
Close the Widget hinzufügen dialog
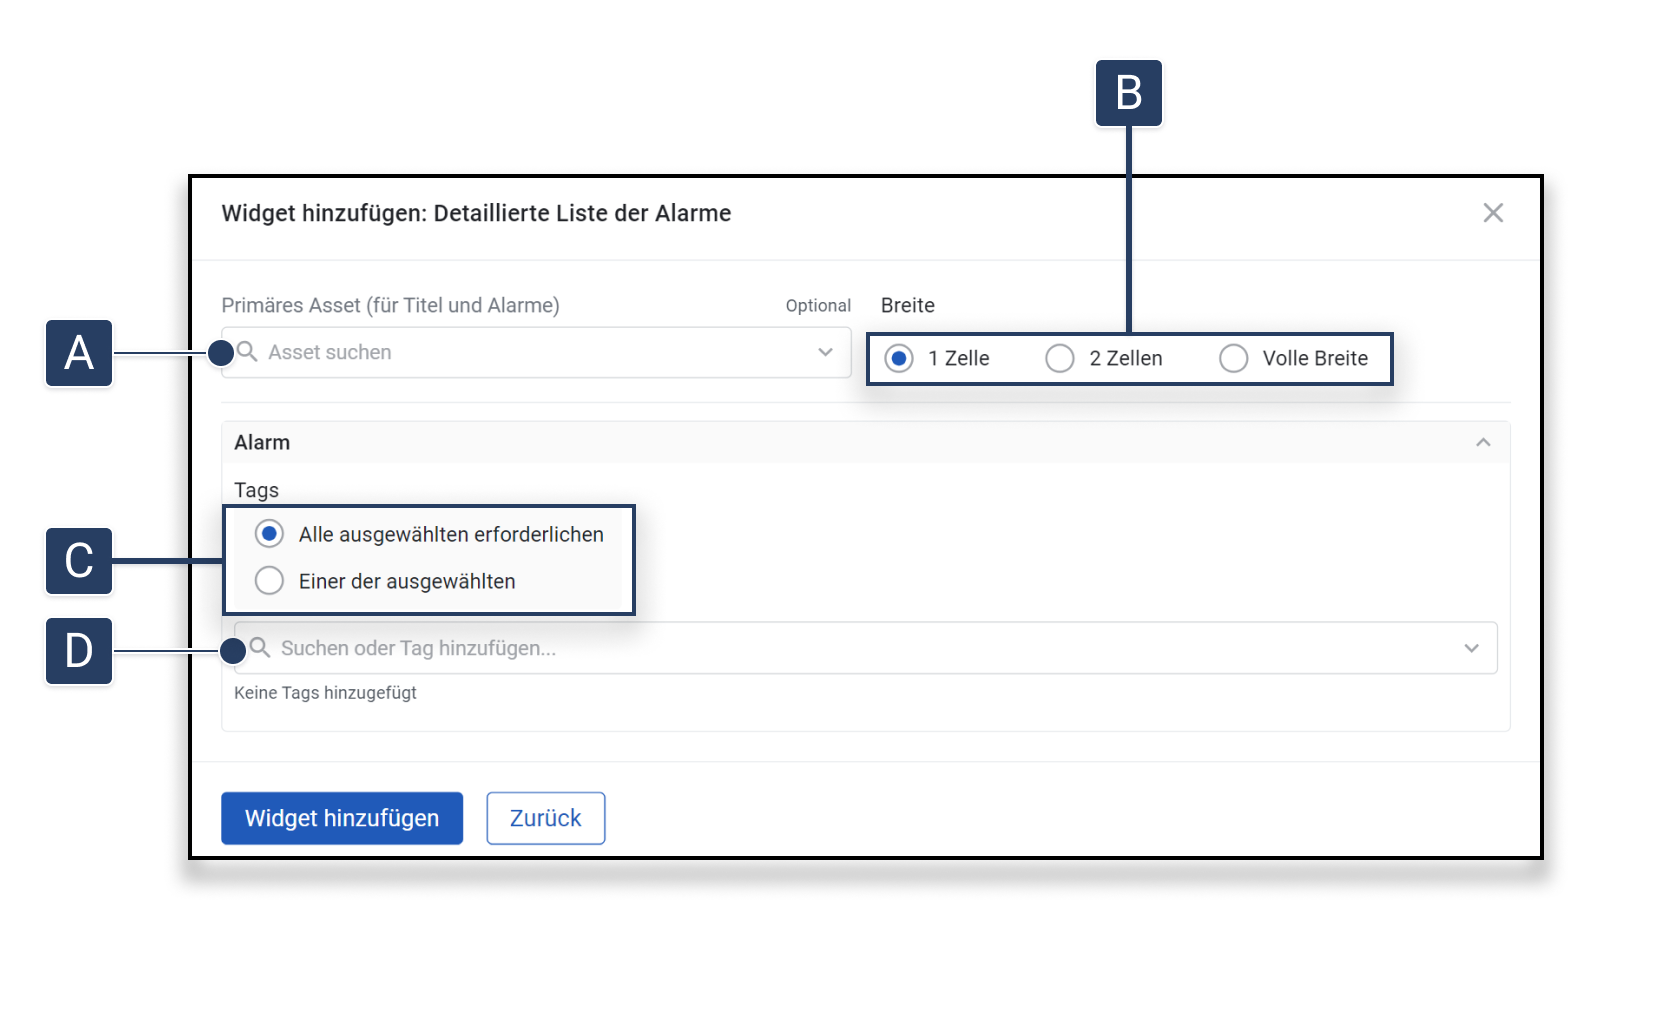click(1493, 213)
